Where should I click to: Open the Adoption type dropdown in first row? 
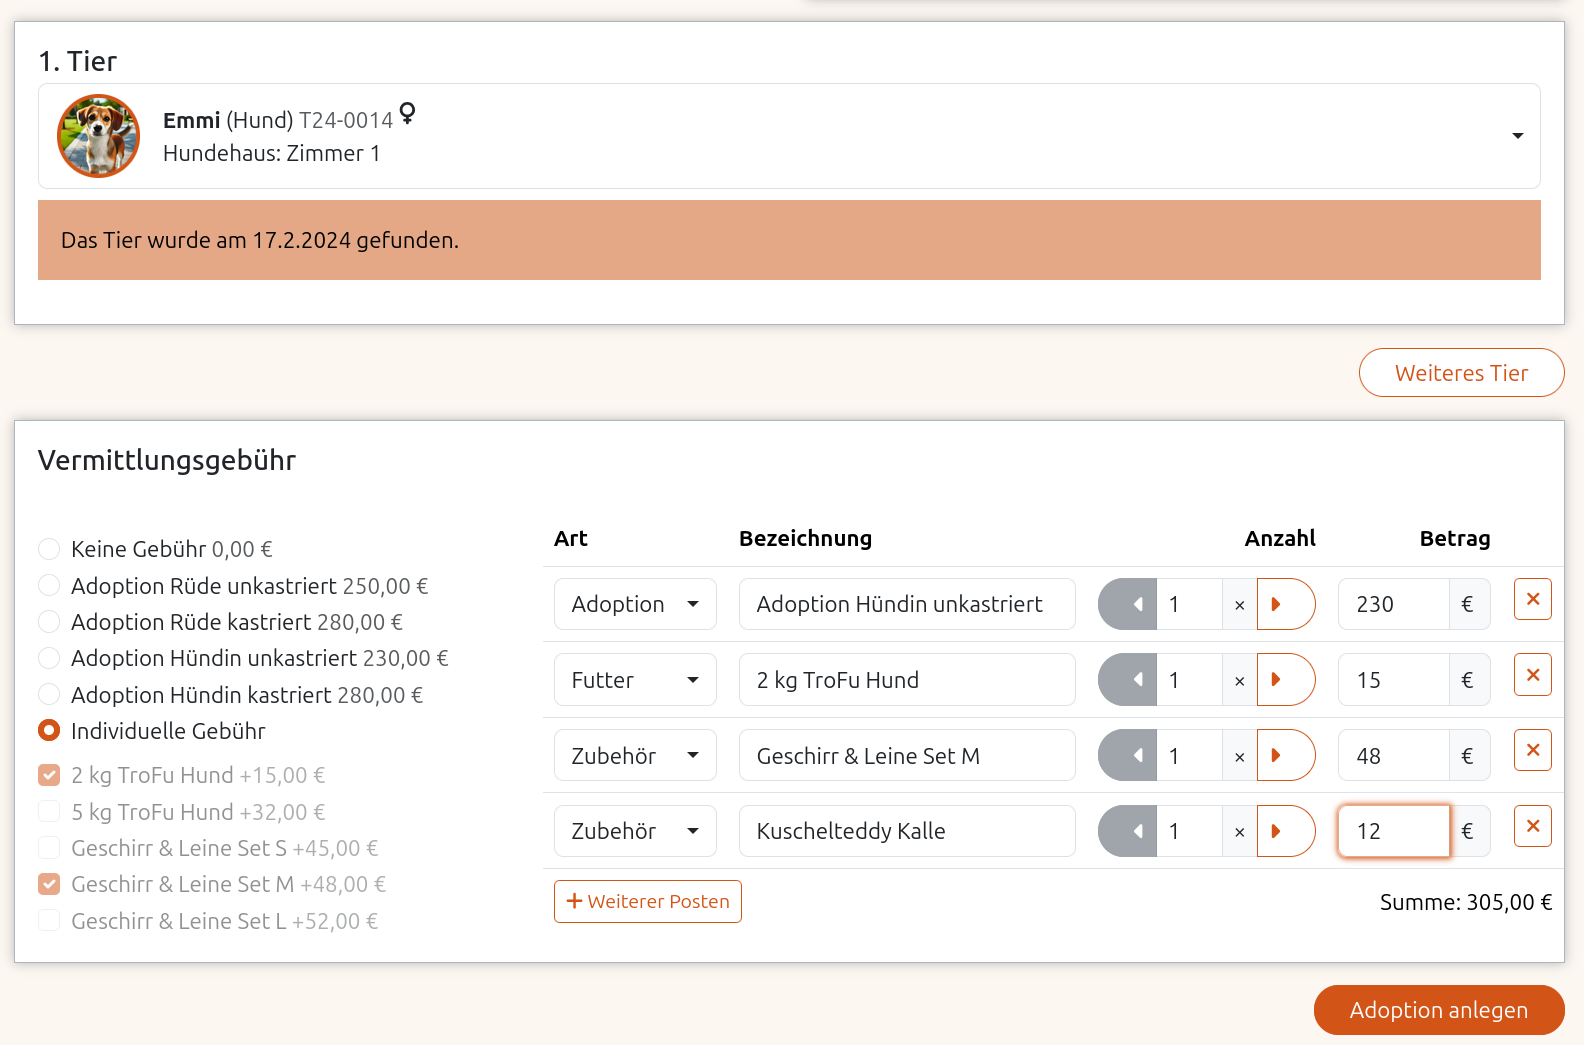635,604
